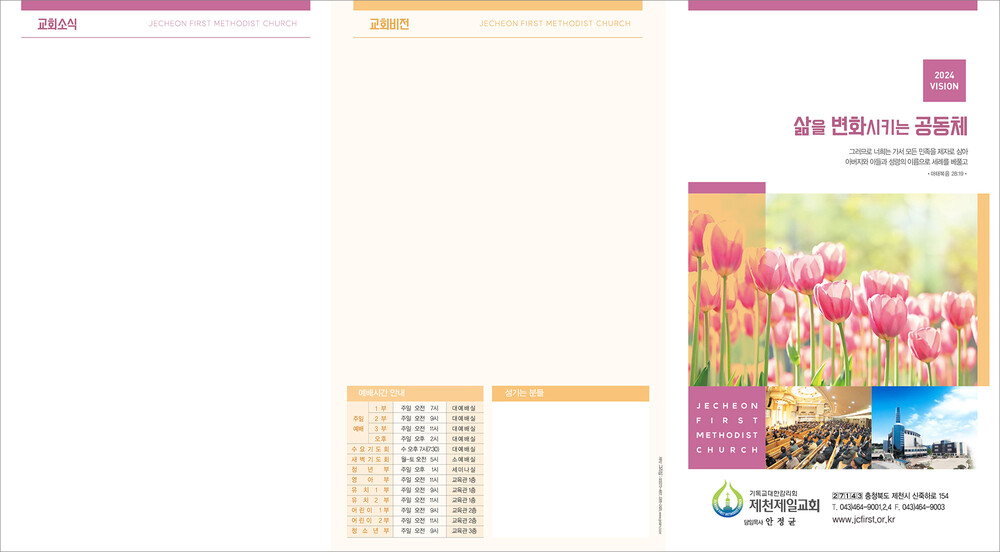Click the 삶을 변화시키는 공동체 title text
The image size is (1000, 552).
click(879, 126)
